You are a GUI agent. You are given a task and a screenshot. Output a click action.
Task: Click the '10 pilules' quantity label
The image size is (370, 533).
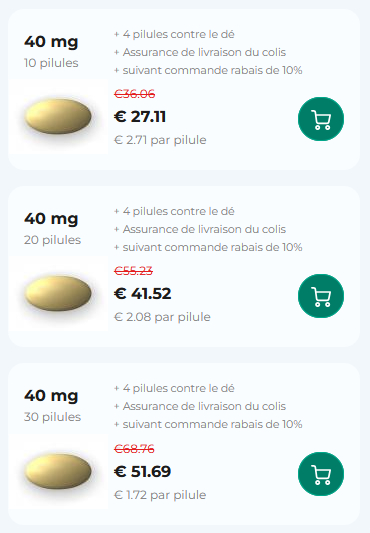[x=51, y=63]
